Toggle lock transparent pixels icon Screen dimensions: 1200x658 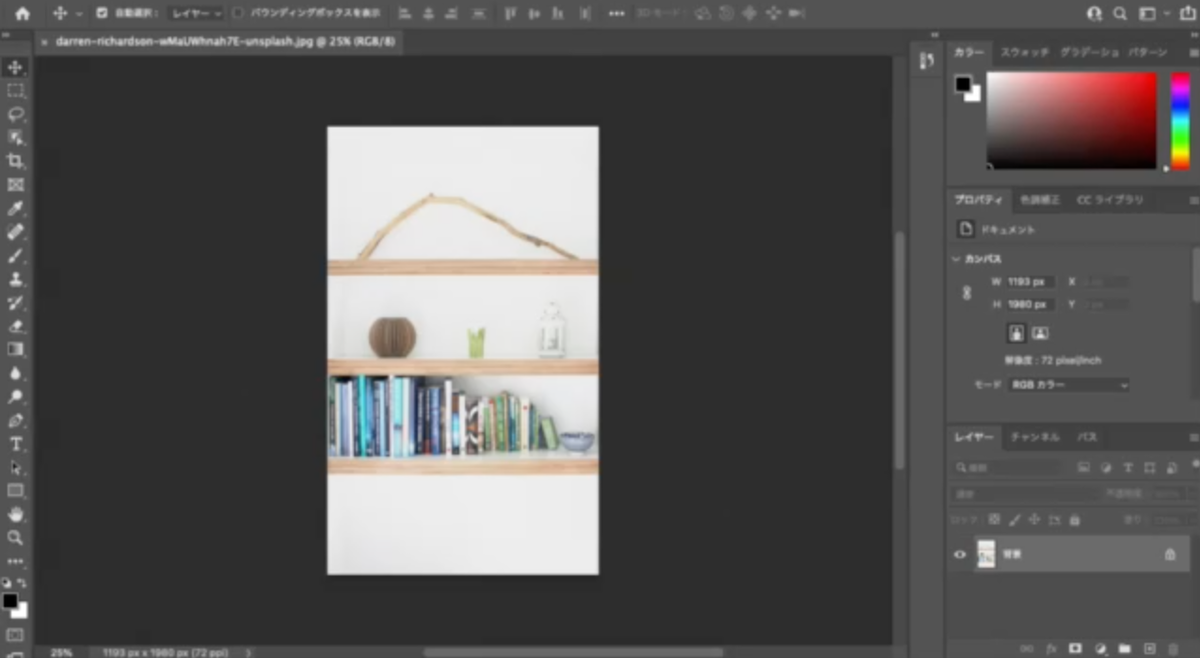(994, 520)
